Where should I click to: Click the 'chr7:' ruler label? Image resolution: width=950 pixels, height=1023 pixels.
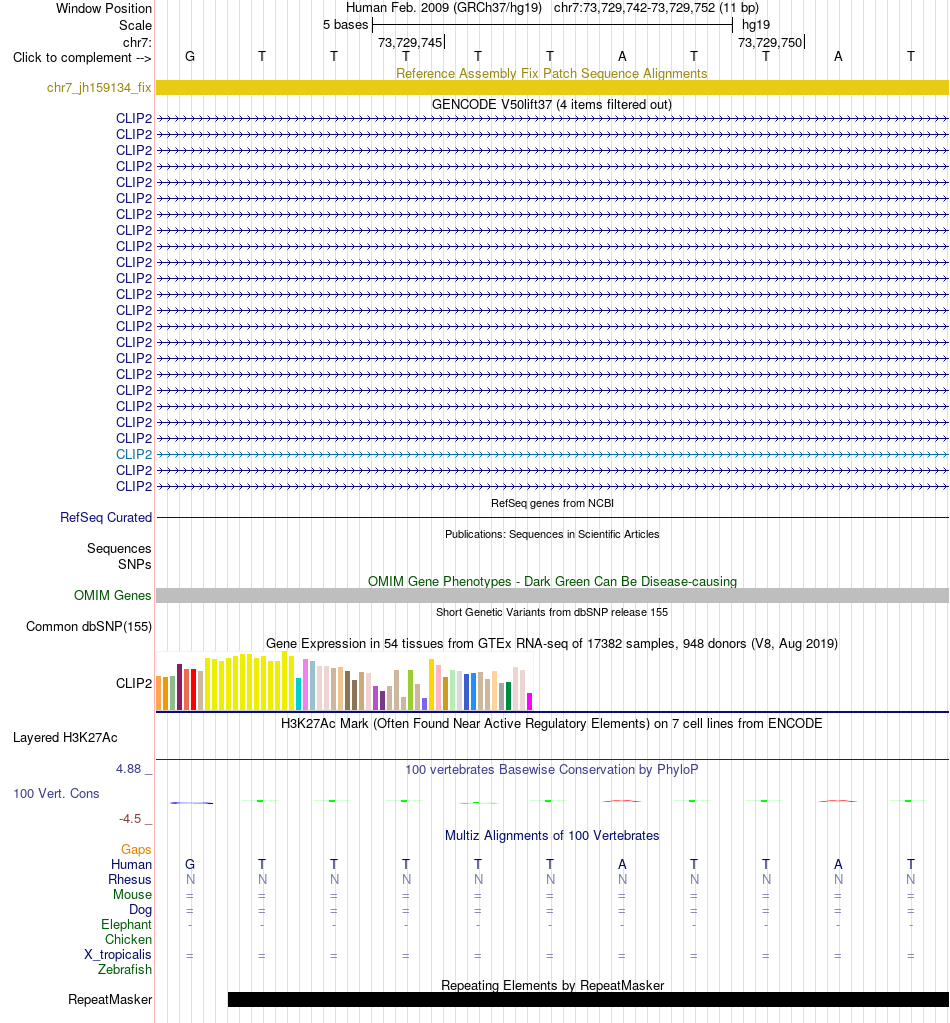pos(137,42)
